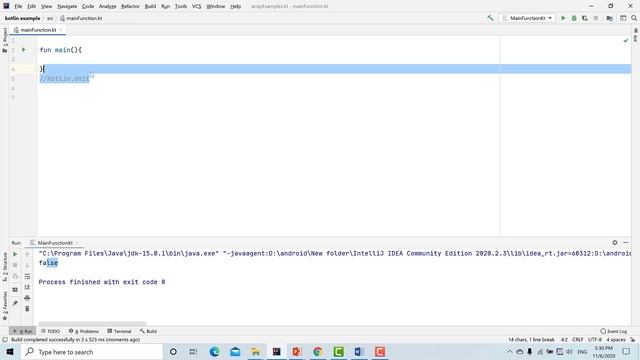
Task: Open Search Everywhere magnifier
Action: [x=634, y=18]
